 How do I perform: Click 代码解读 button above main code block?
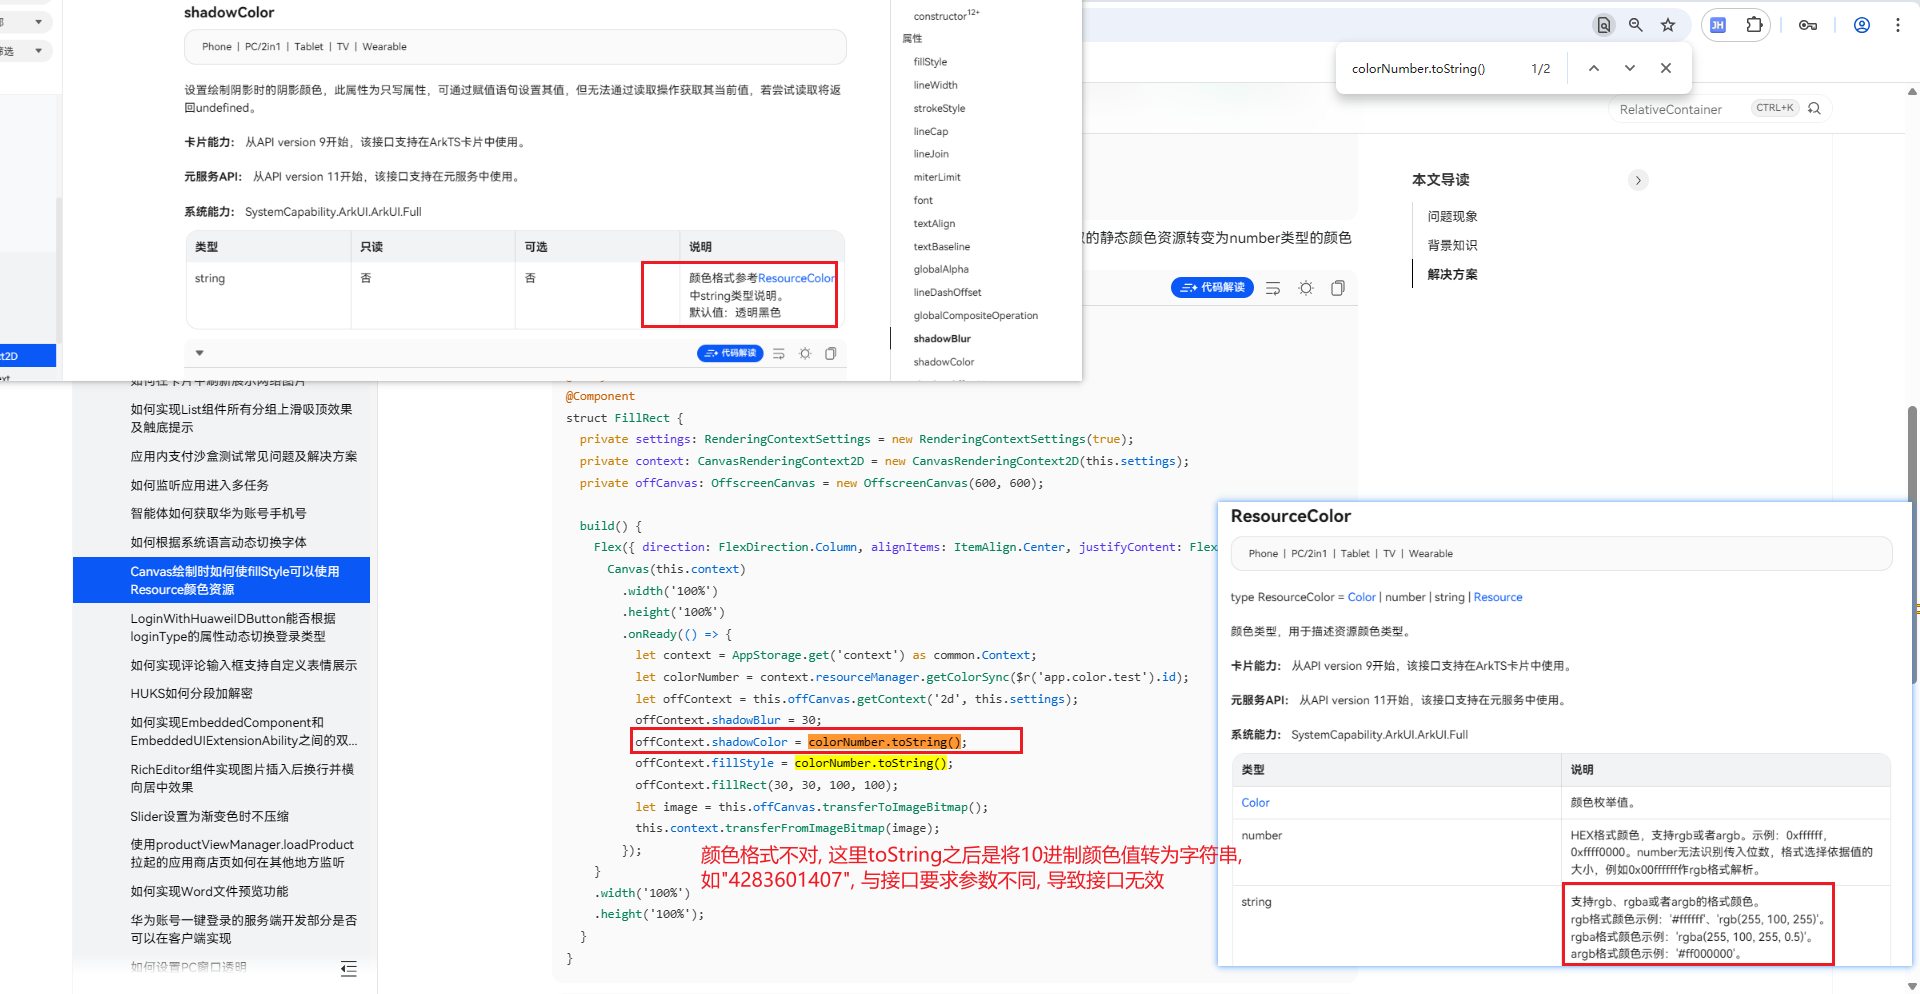click(1212, 288)
